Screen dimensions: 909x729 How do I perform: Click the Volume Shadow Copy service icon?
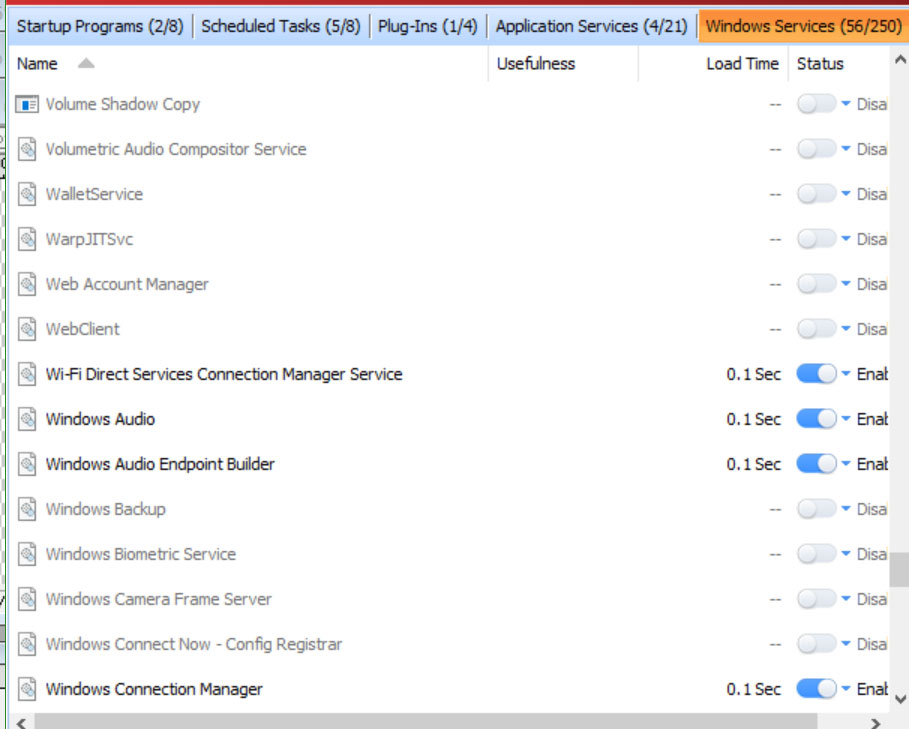coord(27,104)
